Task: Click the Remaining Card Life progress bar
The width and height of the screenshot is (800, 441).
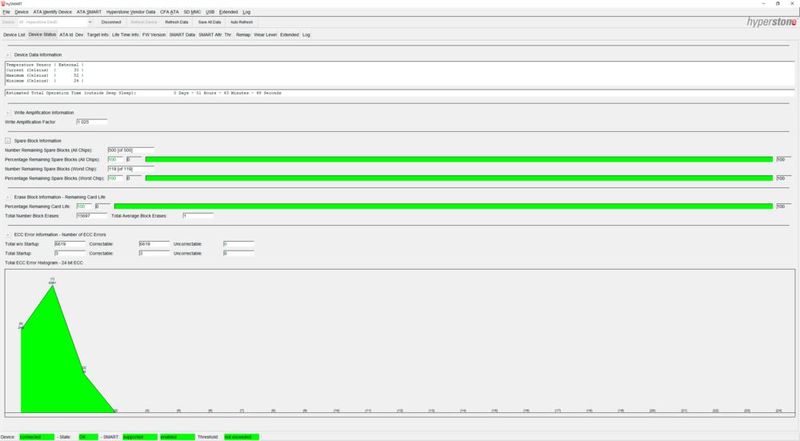Action: pos(443,206)
